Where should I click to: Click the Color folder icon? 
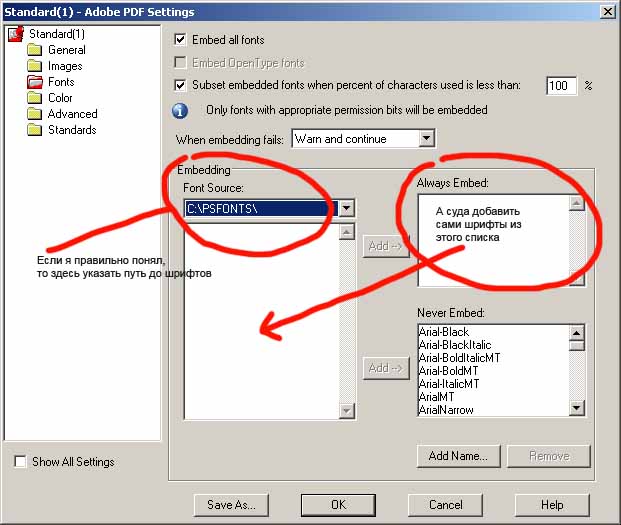(35, 98)
